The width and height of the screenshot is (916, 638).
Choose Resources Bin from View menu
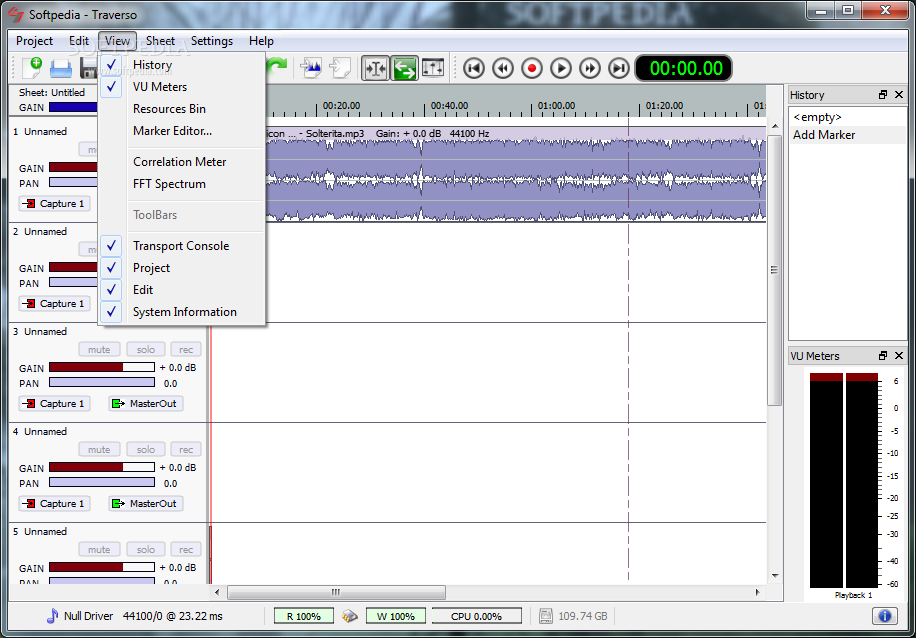182,109
